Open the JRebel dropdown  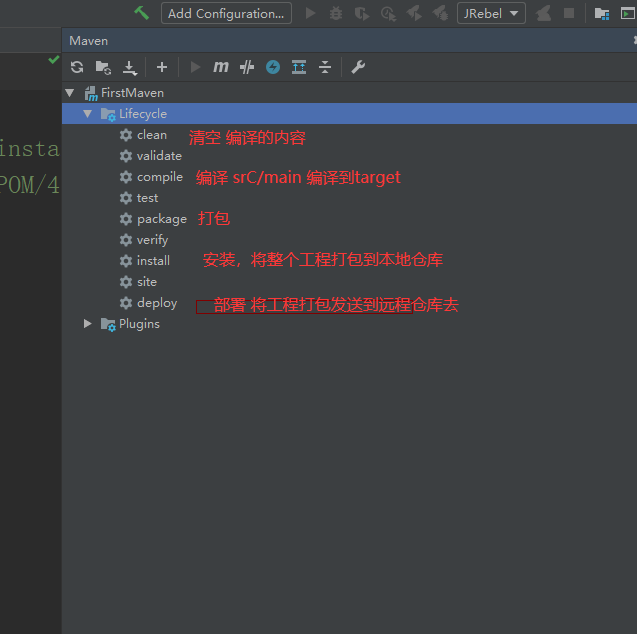click(x=491, y=13)
